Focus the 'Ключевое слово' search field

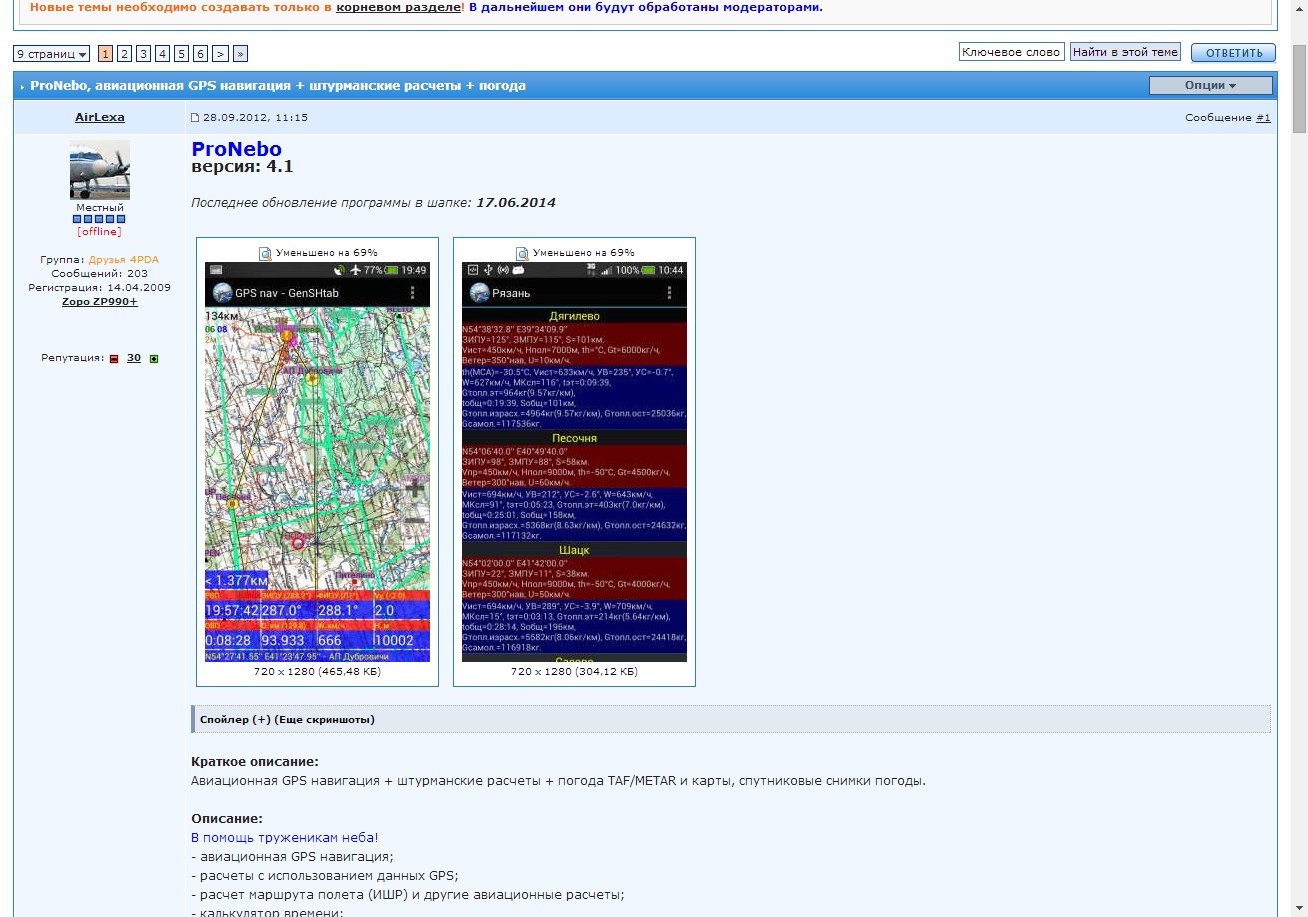[x=1010, y=52]
